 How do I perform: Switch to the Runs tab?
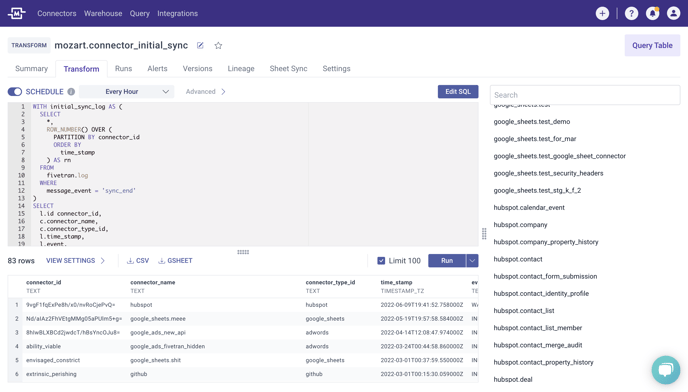point(123,68)
